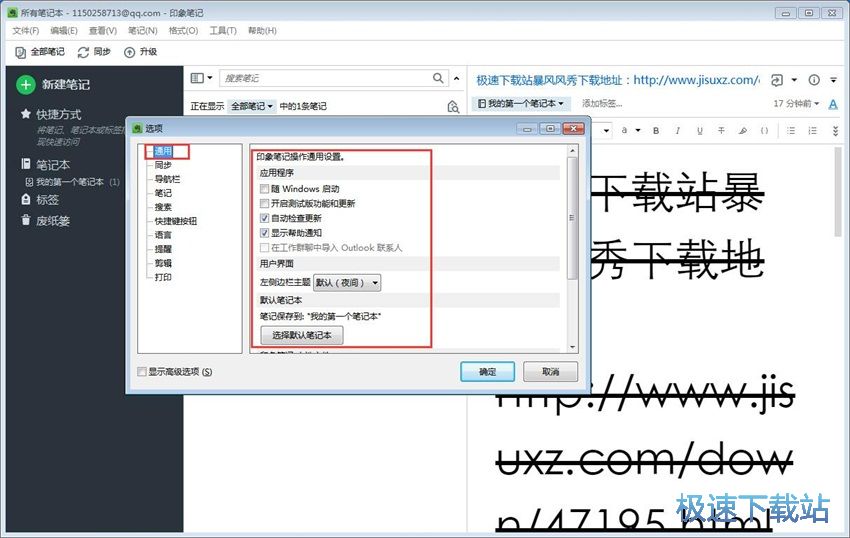Select 语言 in options tree
Viewport: 850px width, 538px height.
[x=163, y=235]
